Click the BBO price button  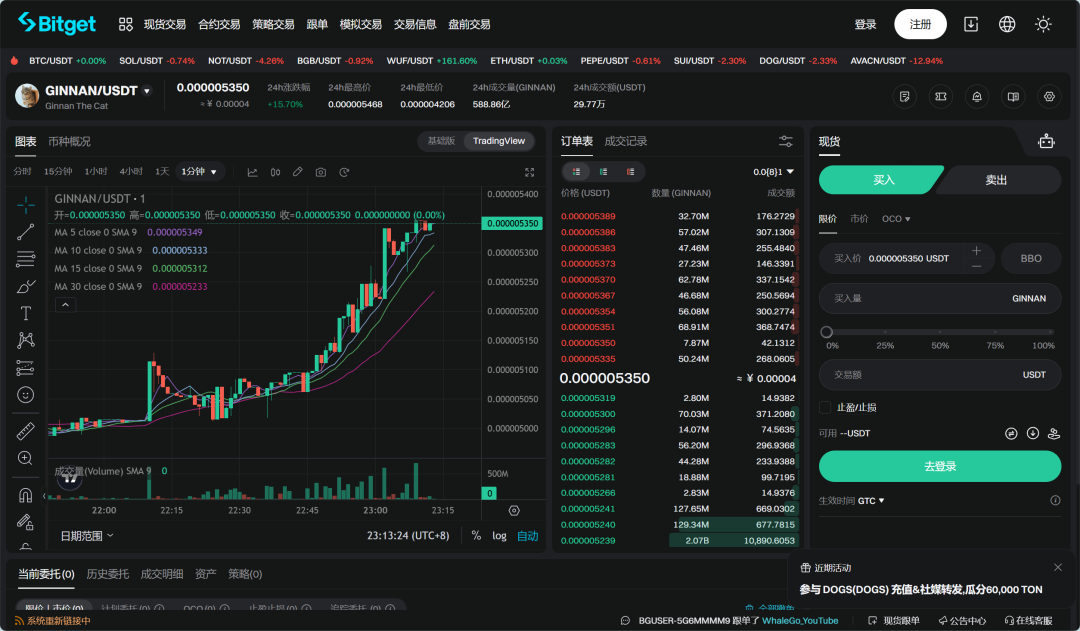tap(1031, 258)
